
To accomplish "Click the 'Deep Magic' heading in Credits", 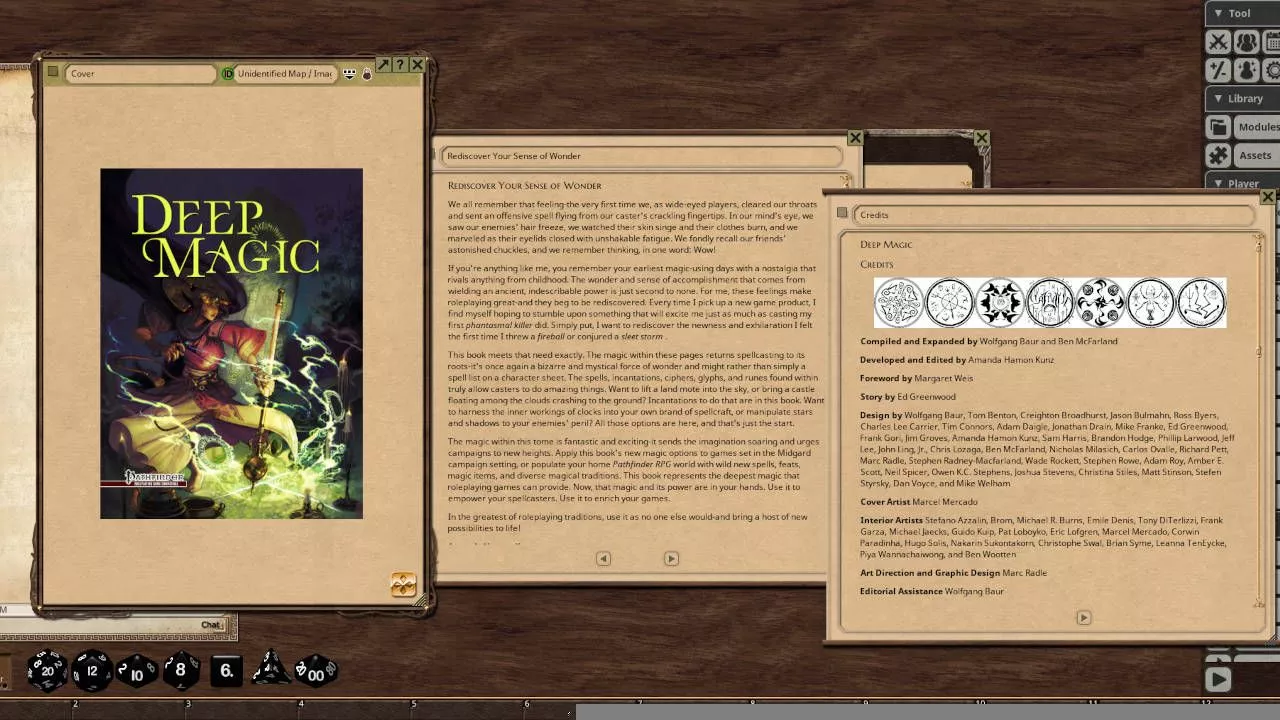I will click(886, 244).
